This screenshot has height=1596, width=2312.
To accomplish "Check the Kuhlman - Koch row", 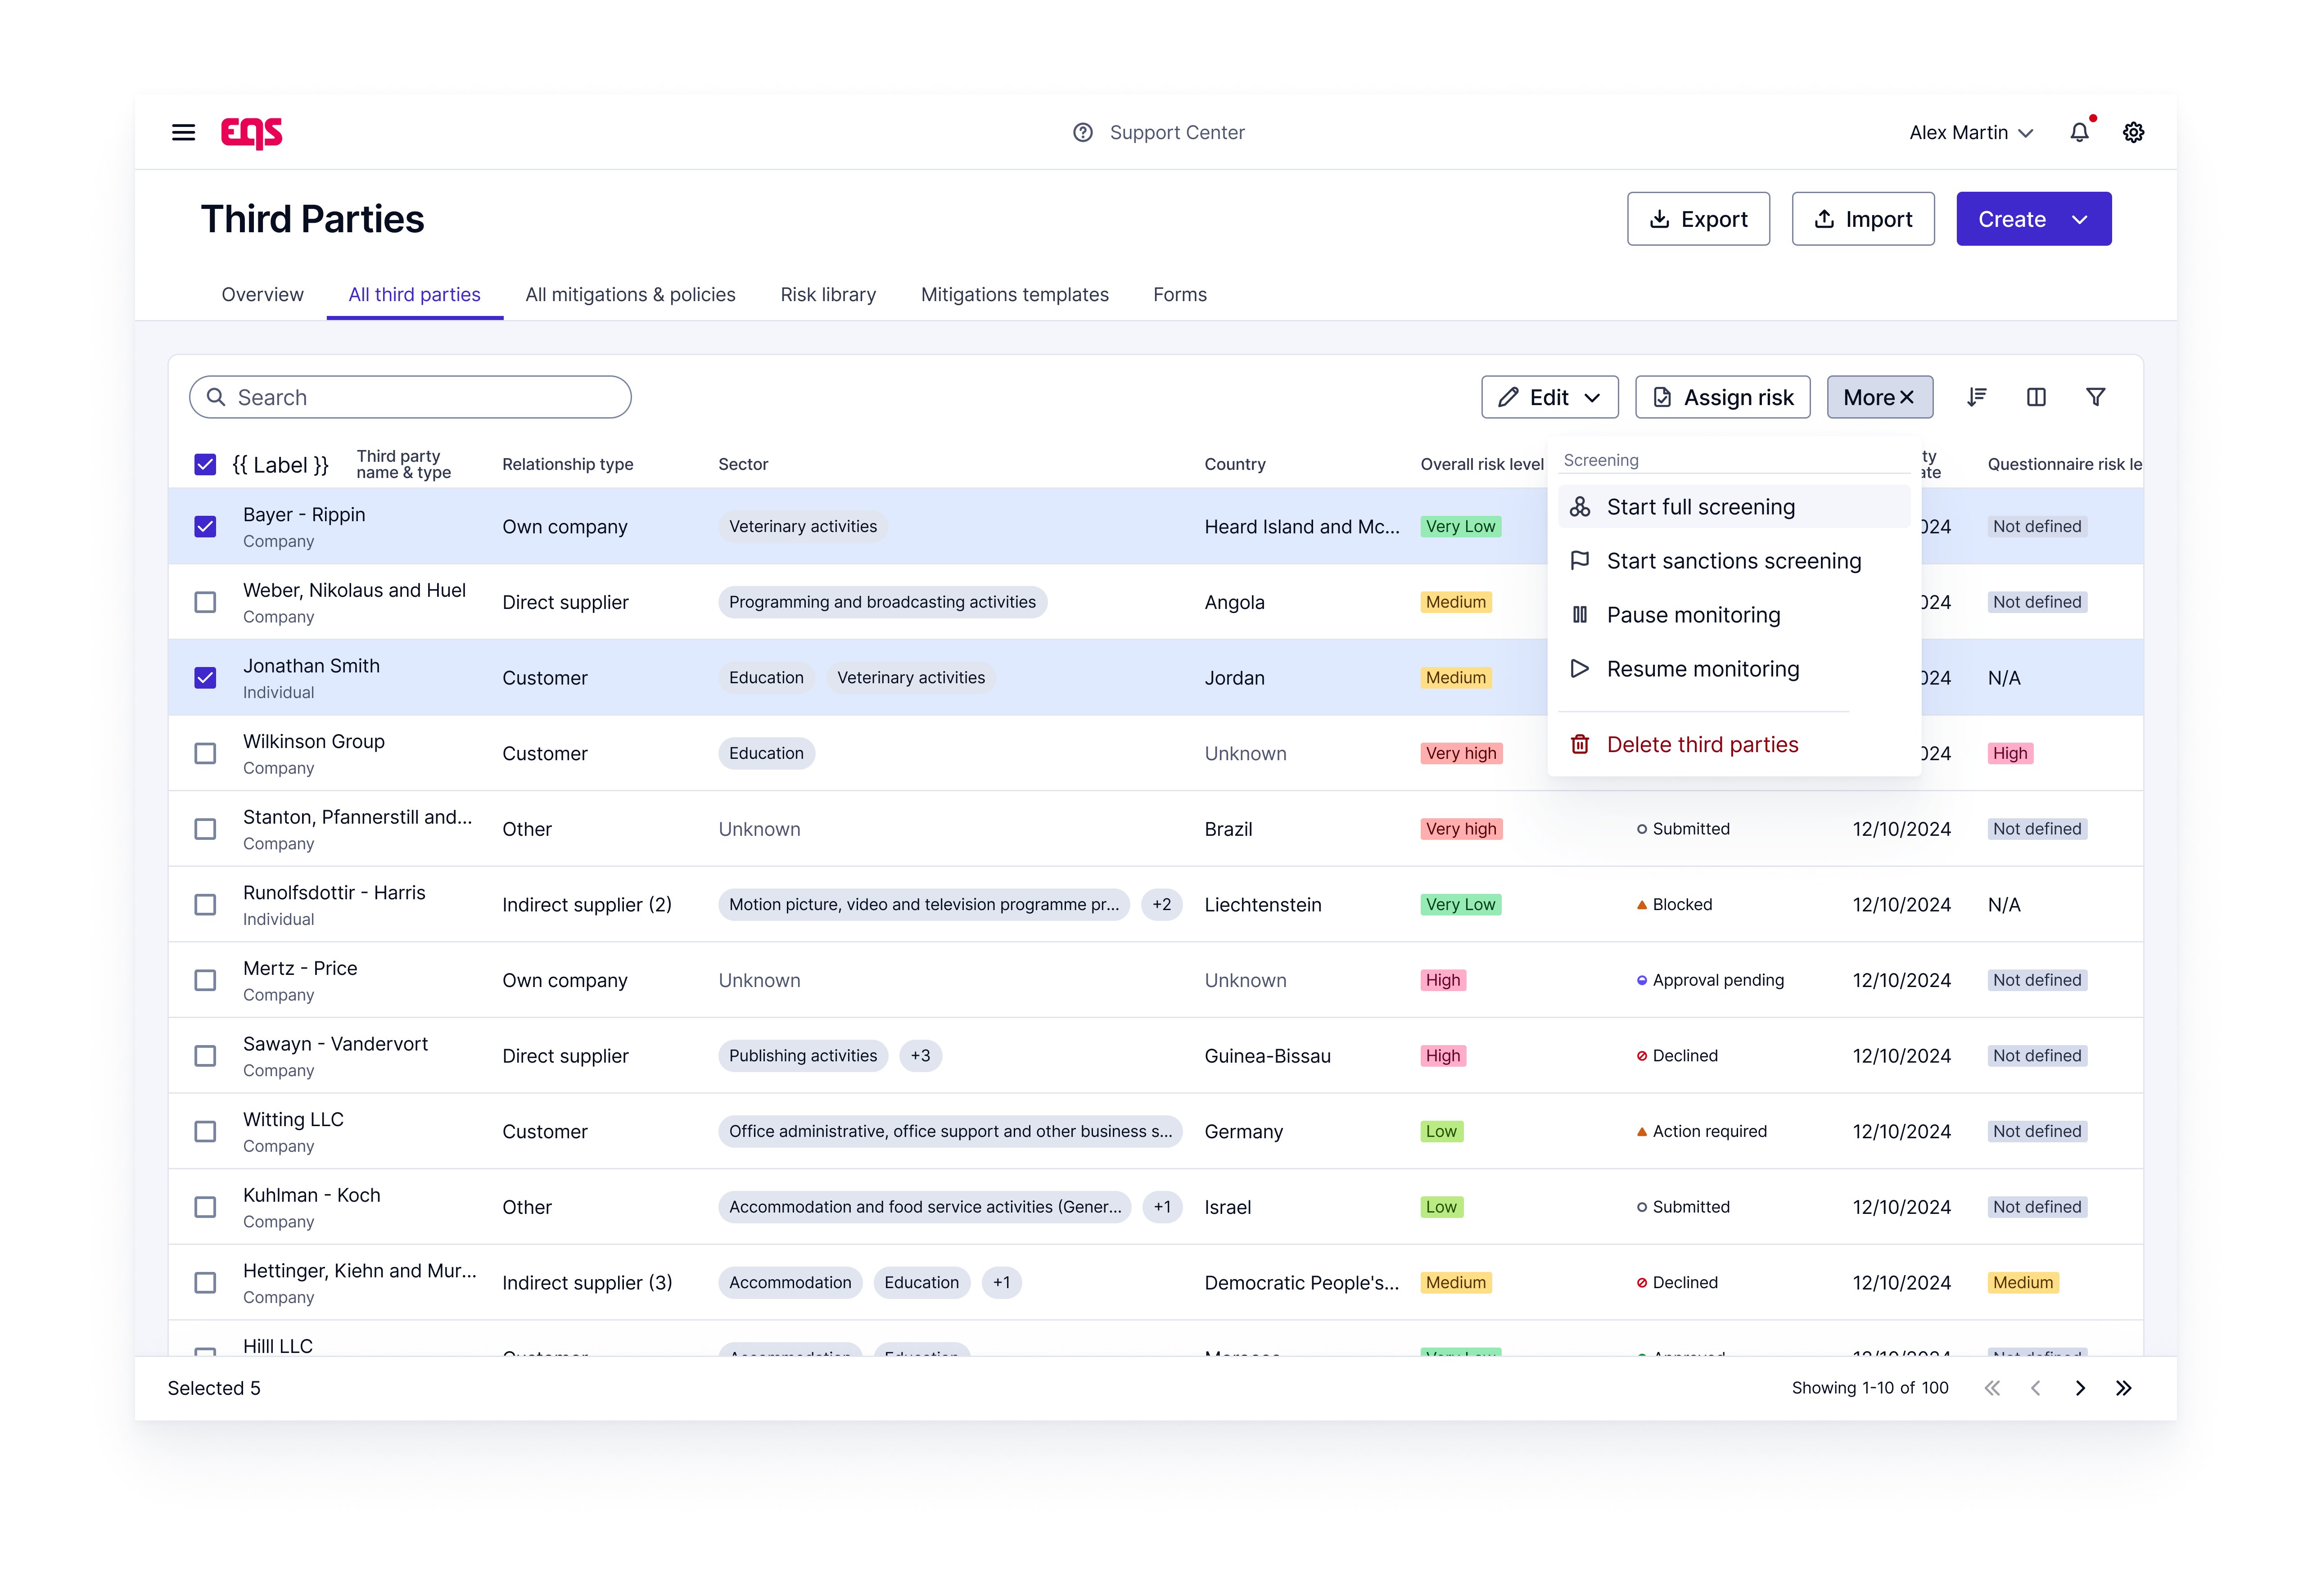I will (205, 1207).
